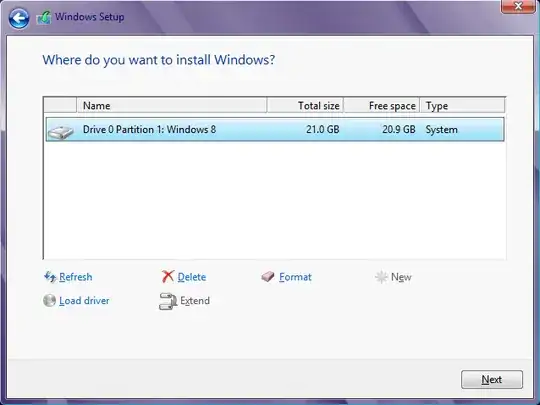This screenshot has height=405, width=540.
Task: Click the disc Load driver icon
Action: click(50, 300)
